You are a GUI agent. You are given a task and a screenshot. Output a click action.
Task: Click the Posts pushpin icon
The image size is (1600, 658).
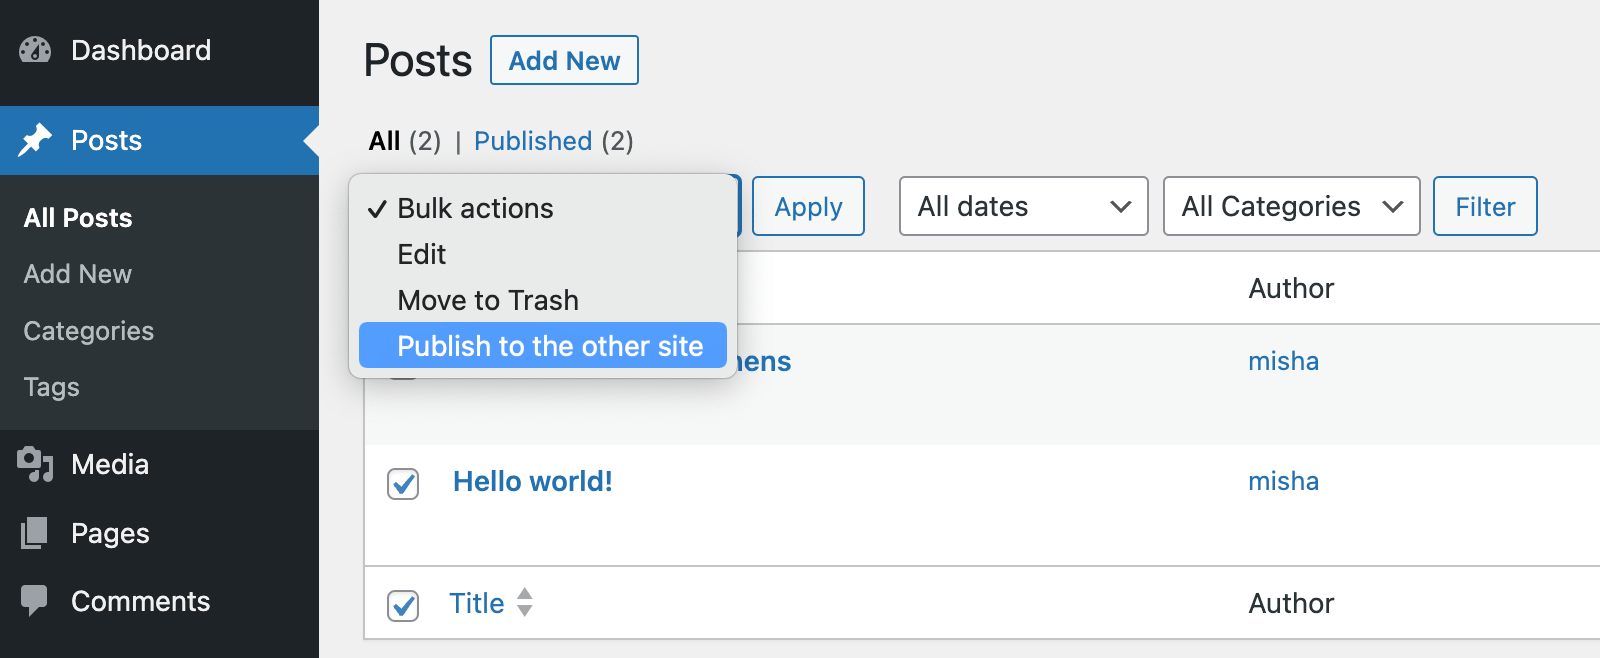[35, 140]
